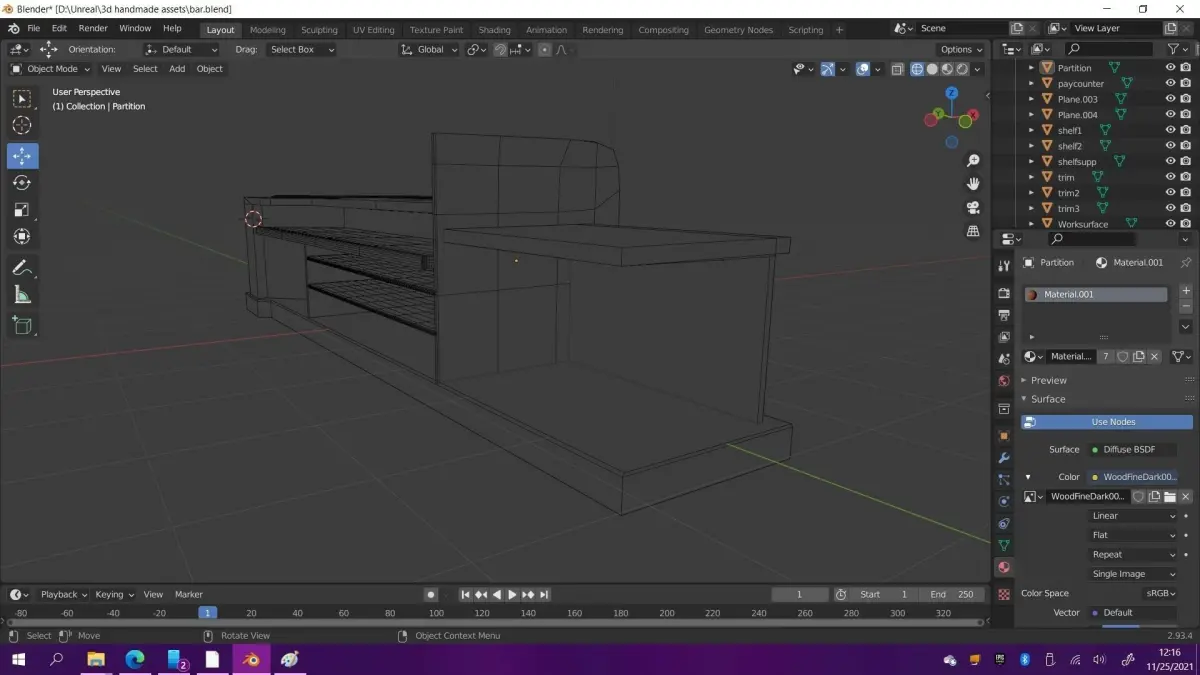Open the Flat projection dropdown
The image size is (1200, 675).
point(1133,535)
